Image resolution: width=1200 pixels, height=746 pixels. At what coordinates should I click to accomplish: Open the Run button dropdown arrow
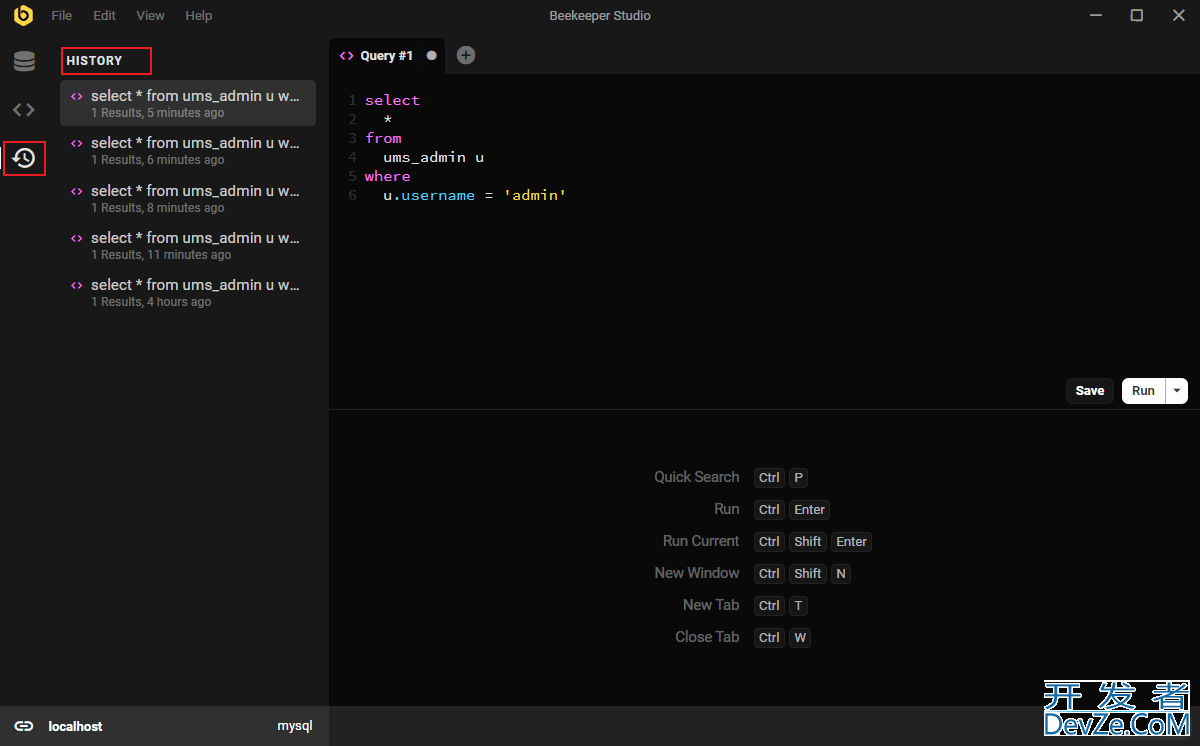(x=1177, y=391)
